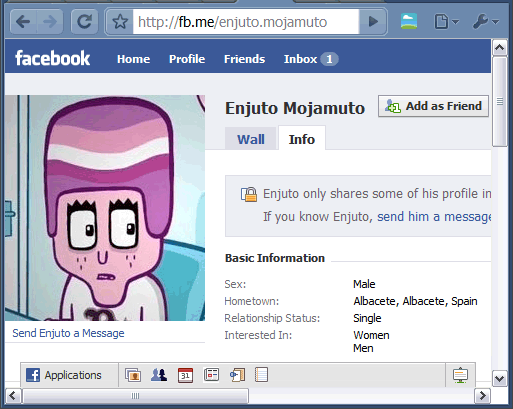Click the fb.me address bar
Screen dimensions: 513x409
click(x=246, y=22)
